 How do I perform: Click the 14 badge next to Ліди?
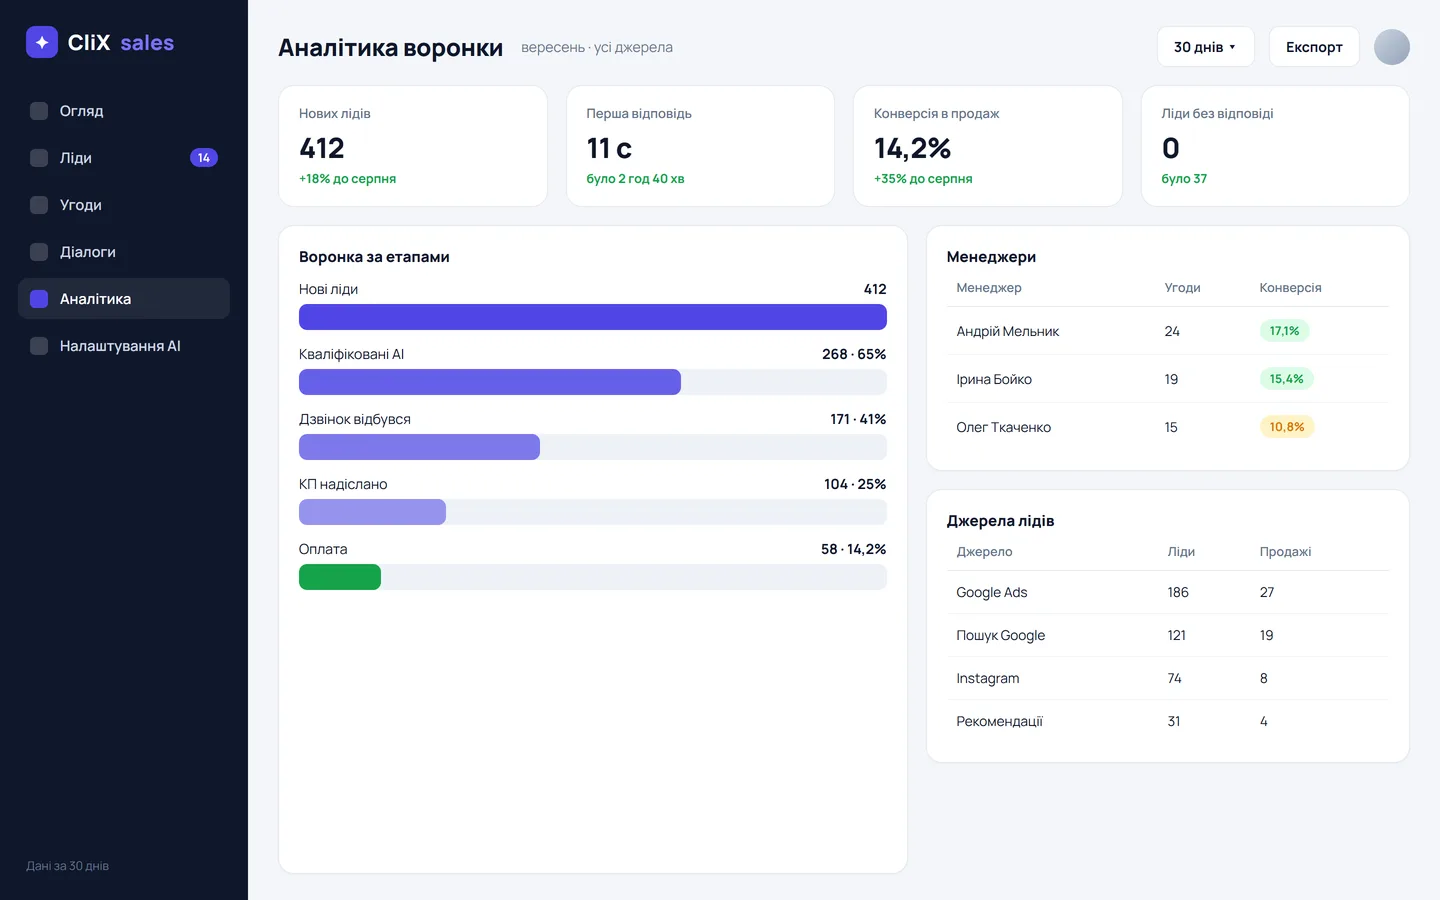204,158
